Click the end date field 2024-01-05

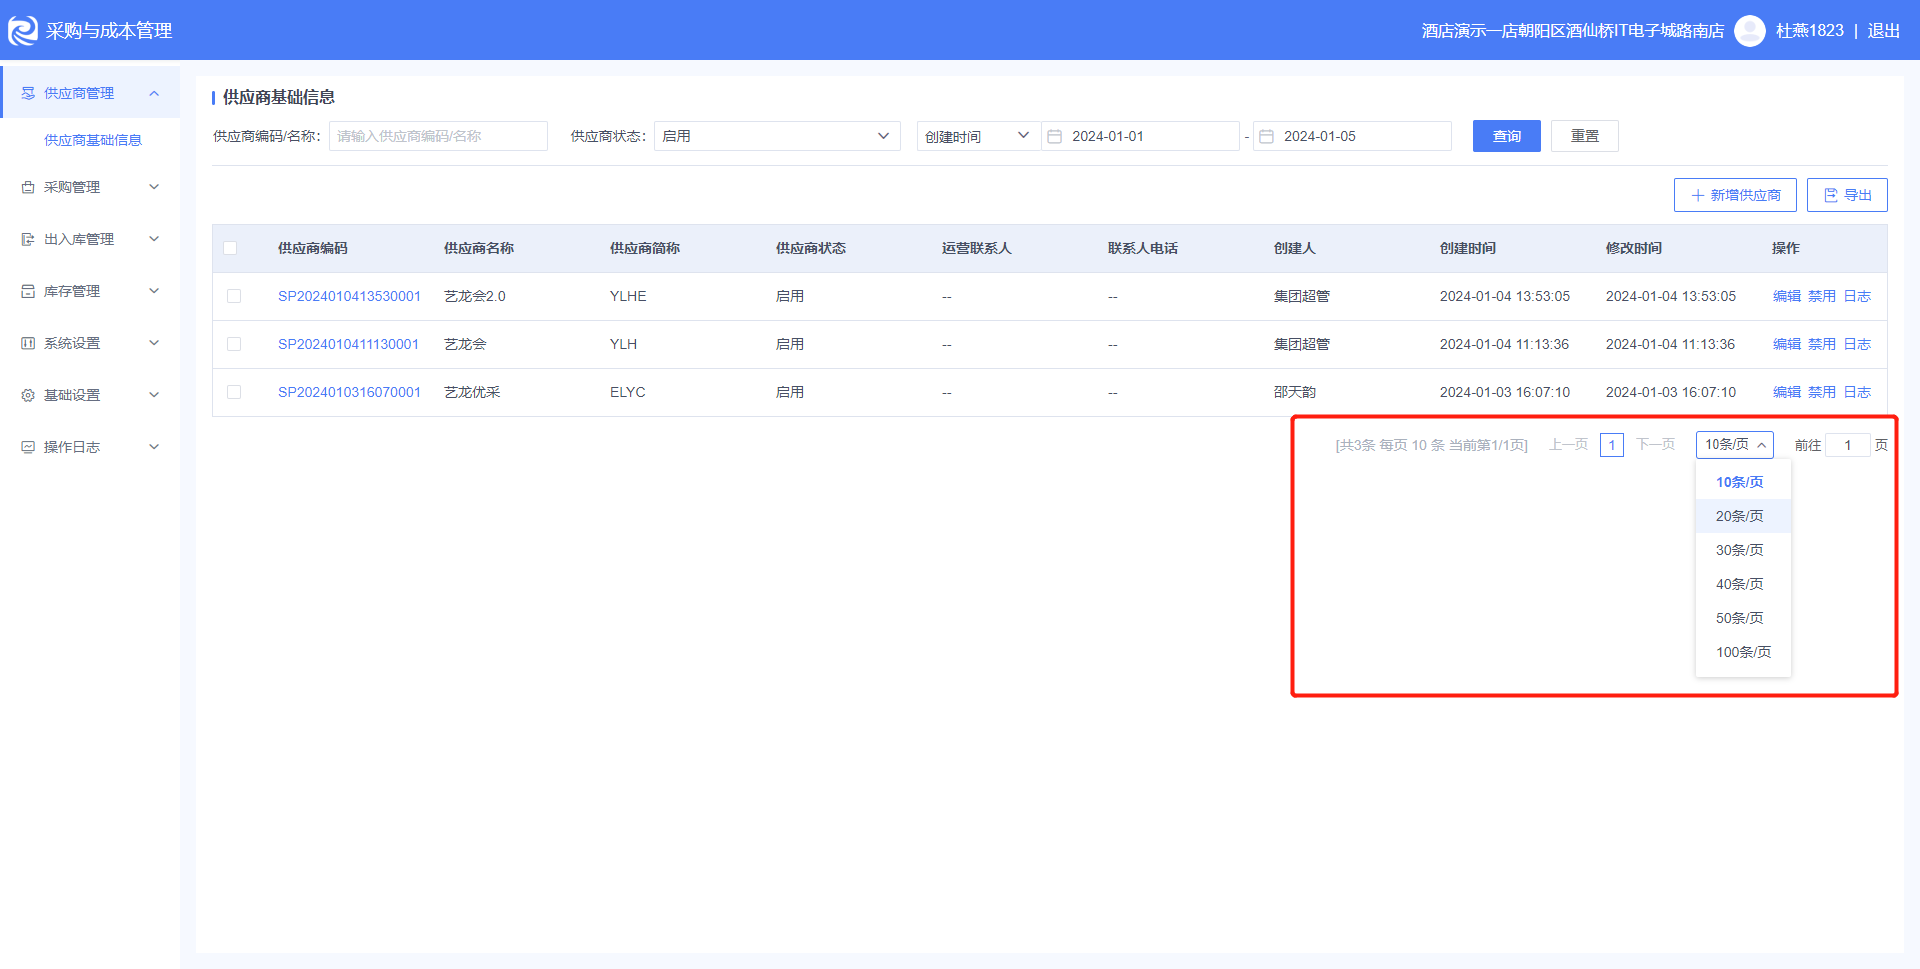(x=1353, y=136)
